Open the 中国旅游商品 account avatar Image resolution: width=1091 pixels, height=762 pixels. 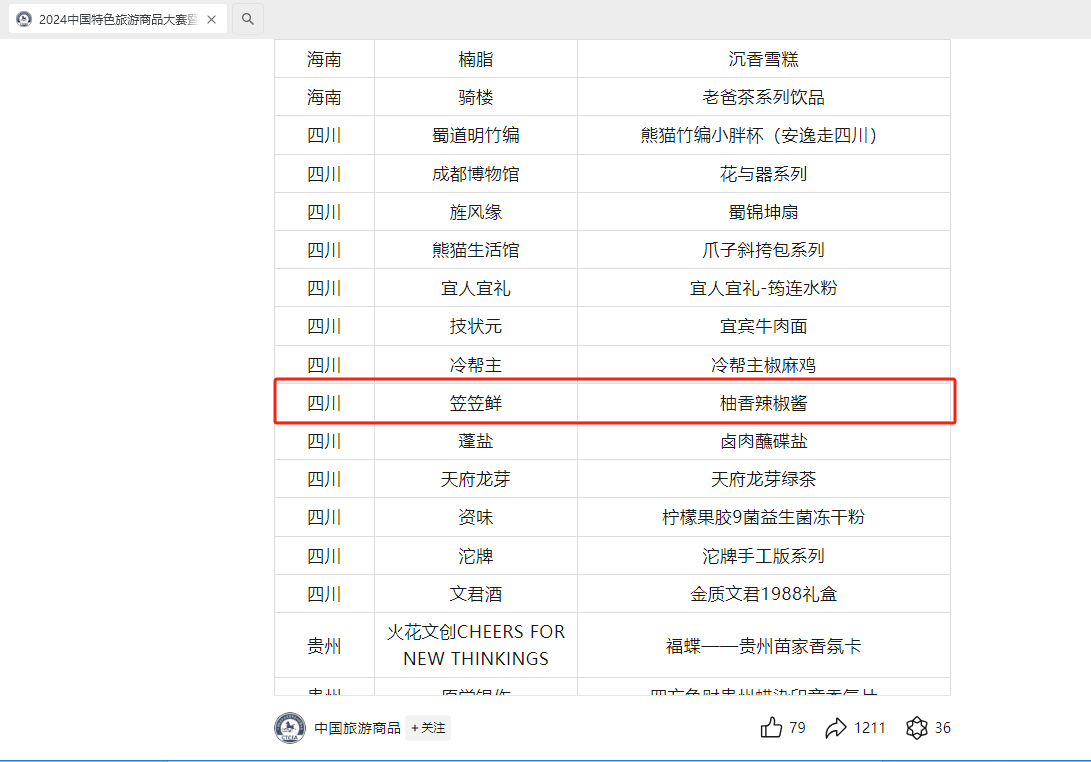[289, 728]
